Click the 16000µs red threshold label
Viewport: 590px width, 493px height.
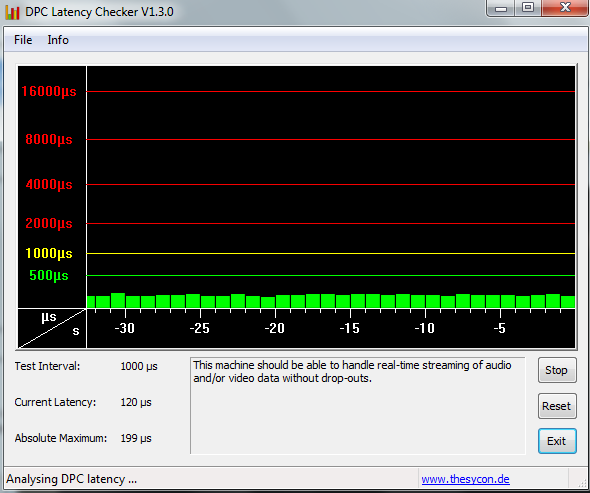tap(49, 91)
